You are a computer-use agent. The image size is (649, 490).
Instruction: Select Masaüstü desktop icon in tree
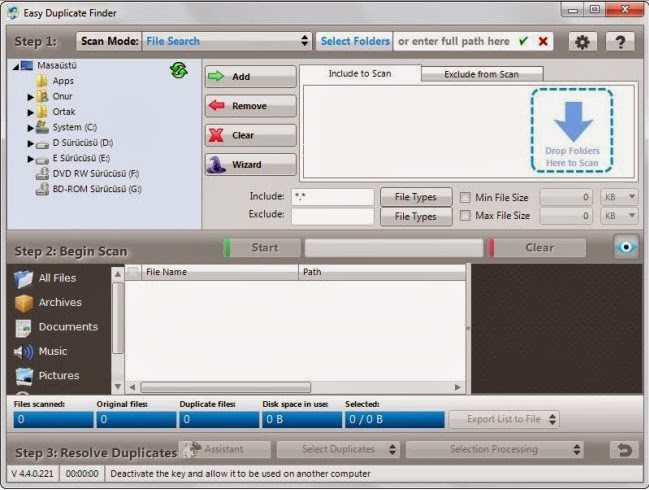(27, 65)
